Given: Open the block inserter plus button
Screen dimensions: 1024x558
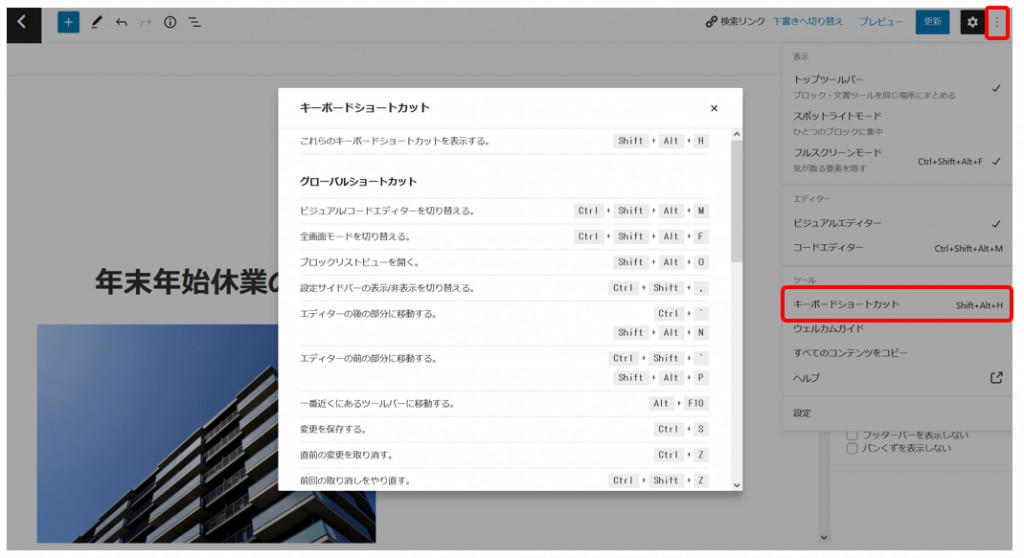Looking at the screenshot, I should [68, 22].
